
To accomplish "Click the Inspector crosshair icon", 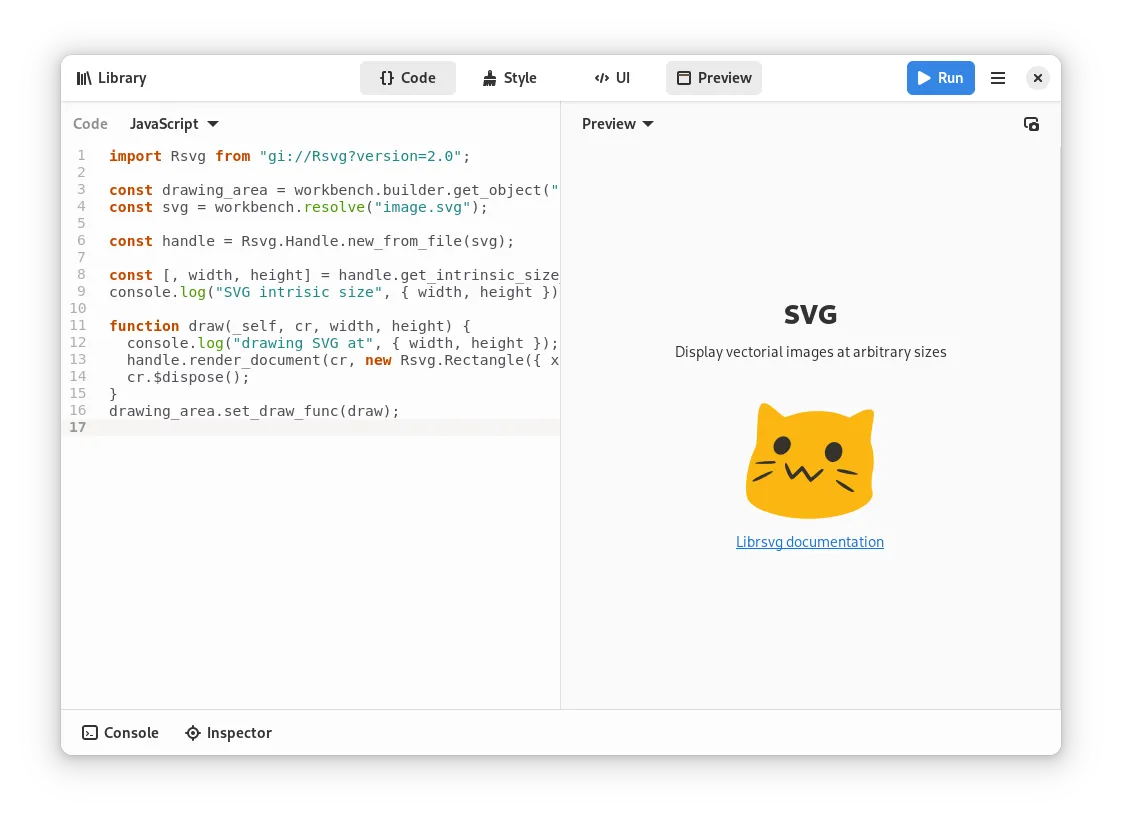I will click(193, 733).
